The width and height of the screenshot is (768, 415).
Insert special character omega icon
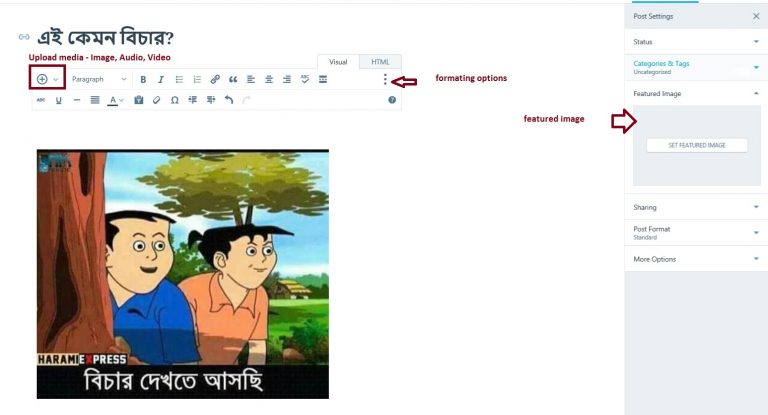pyautogui.click(x=174, y=100)
